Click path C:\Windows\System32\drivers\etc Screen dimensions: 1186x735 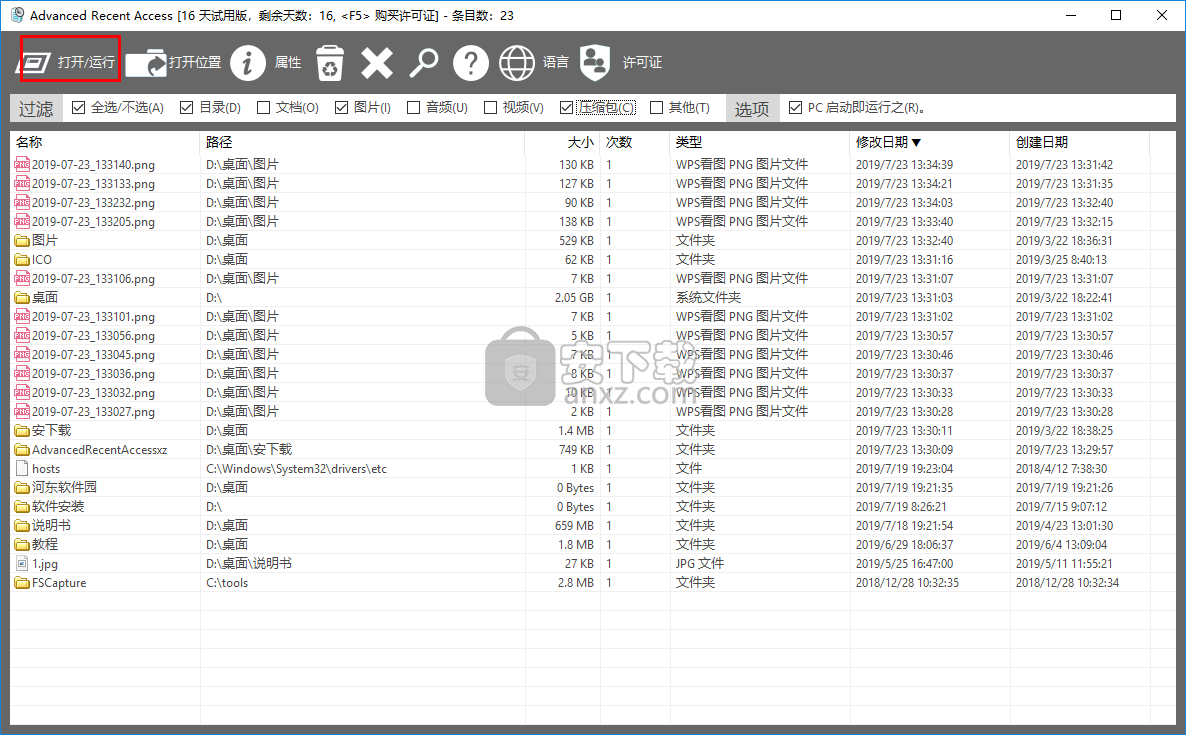(296, 469)
